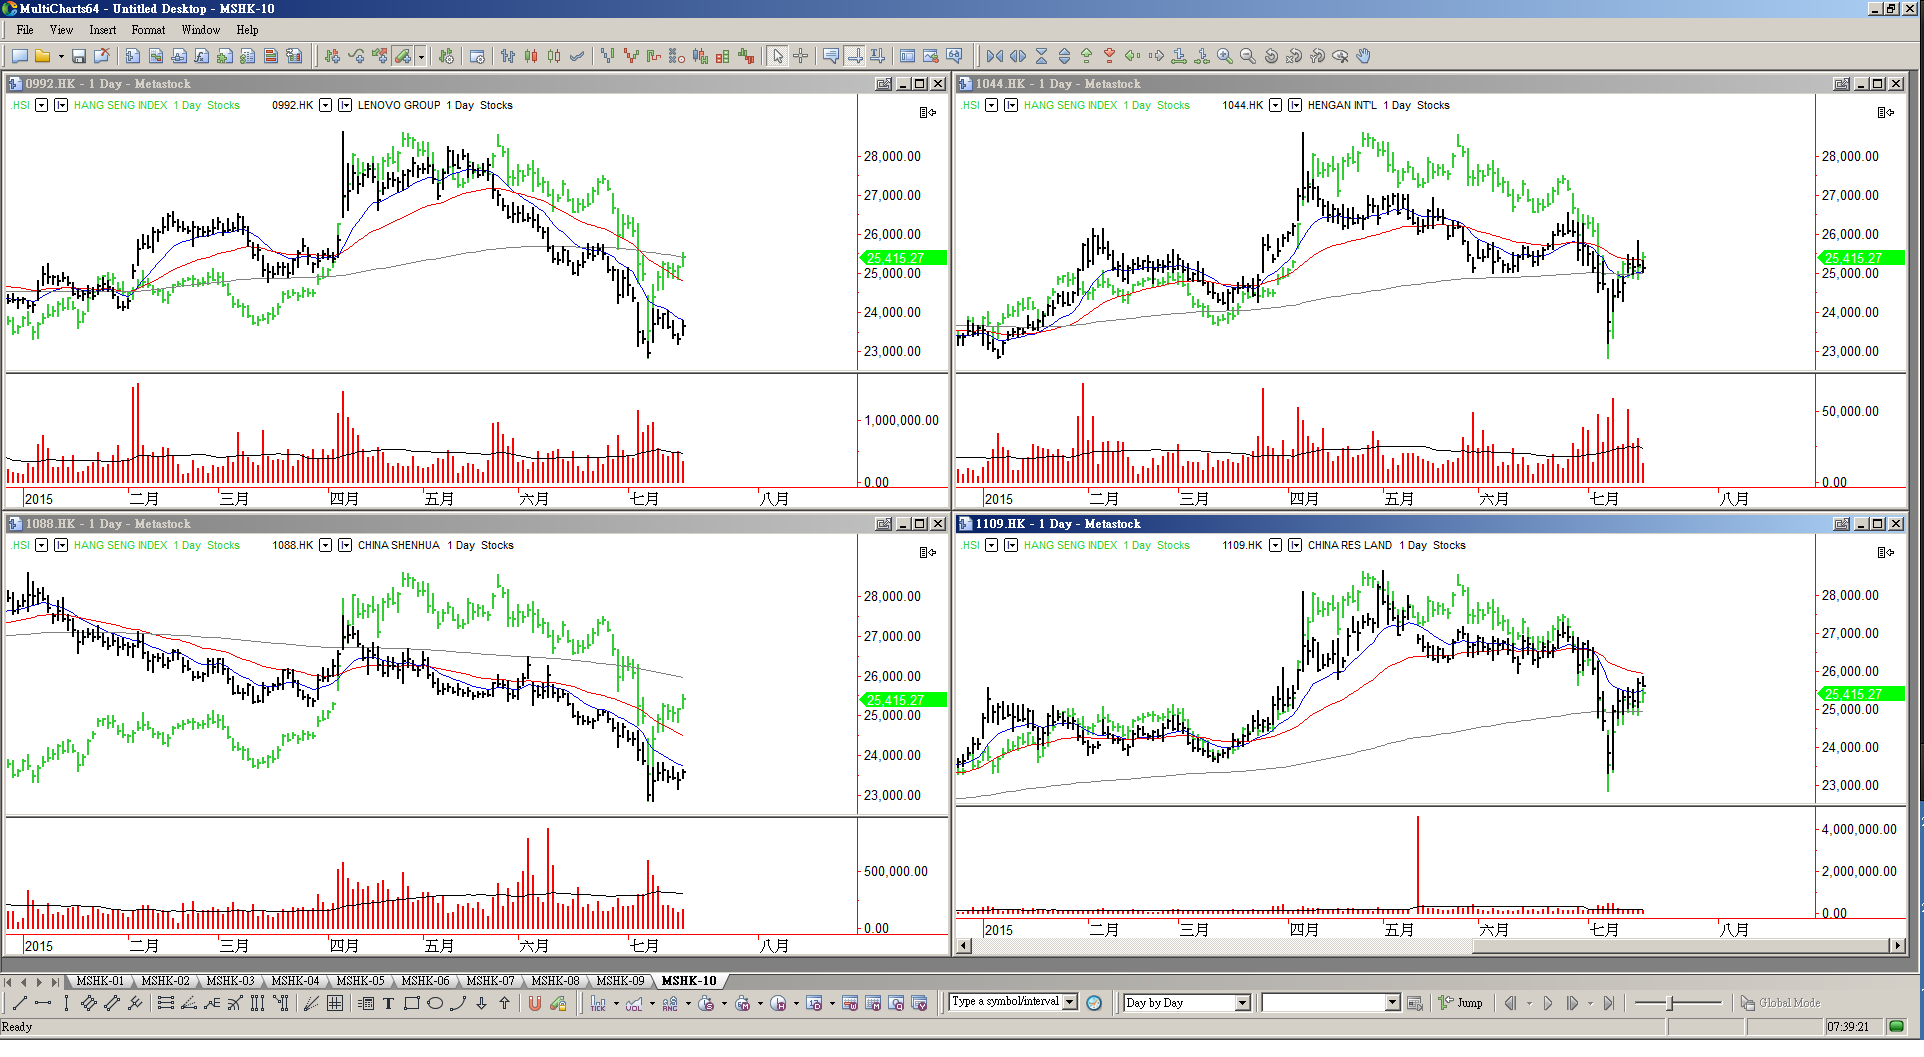Select the hand pan tool icon
1924x1057 pixels.
click(x=1364, y=57)
